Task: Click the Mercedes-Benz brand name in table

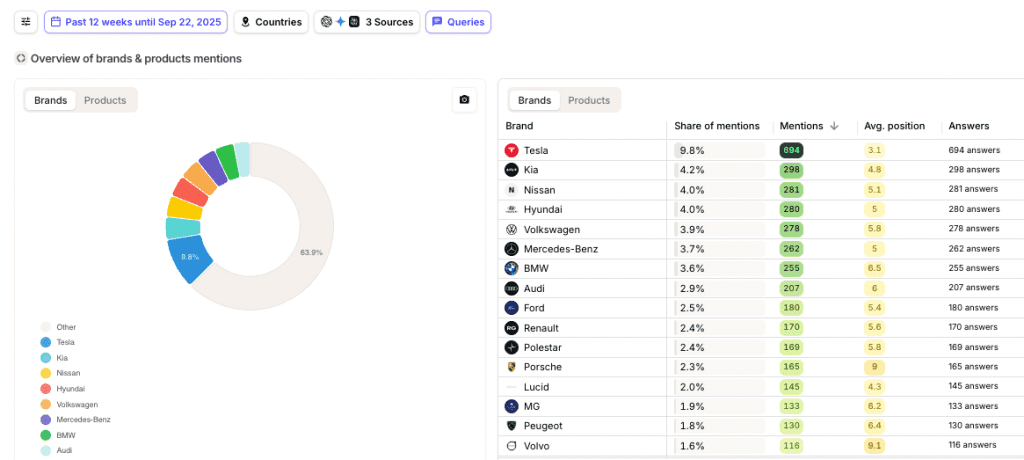Action: [560, 249]
